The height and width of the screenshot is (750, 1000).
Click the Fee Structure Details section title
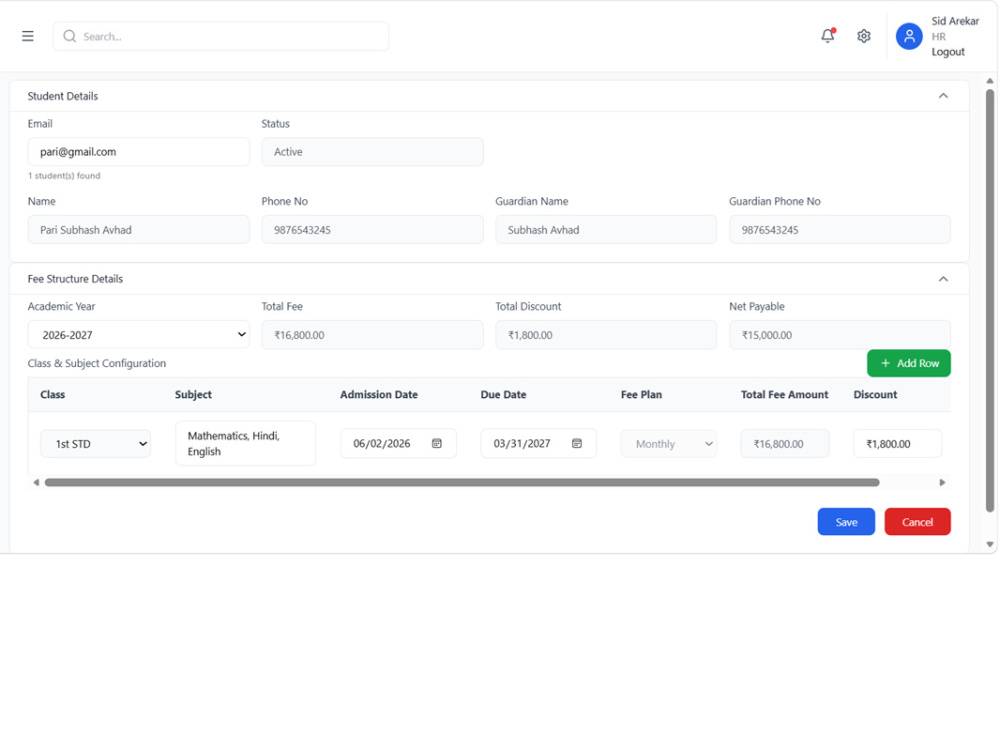75,279
